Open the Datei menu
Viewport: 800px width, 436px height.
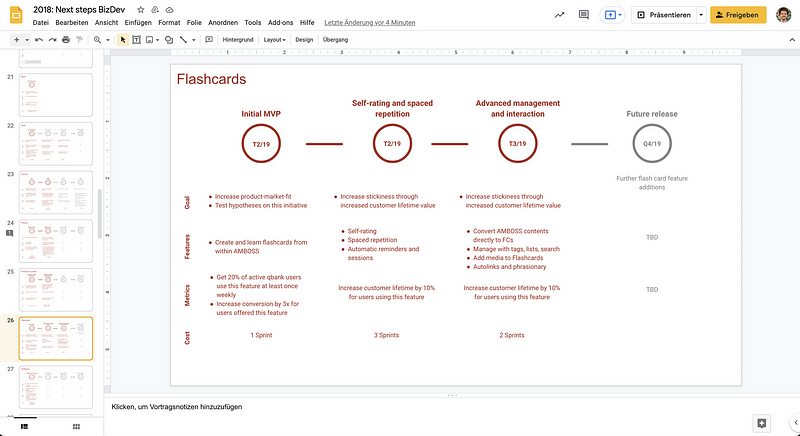pos(41,22)
